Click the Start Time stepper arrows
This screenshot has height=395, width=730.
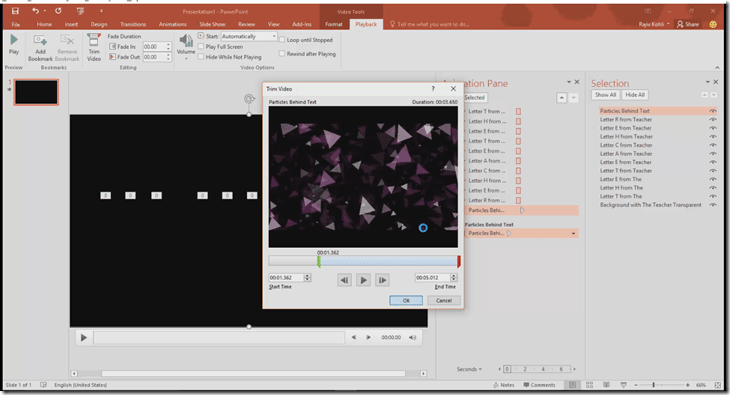coord(307,278)
